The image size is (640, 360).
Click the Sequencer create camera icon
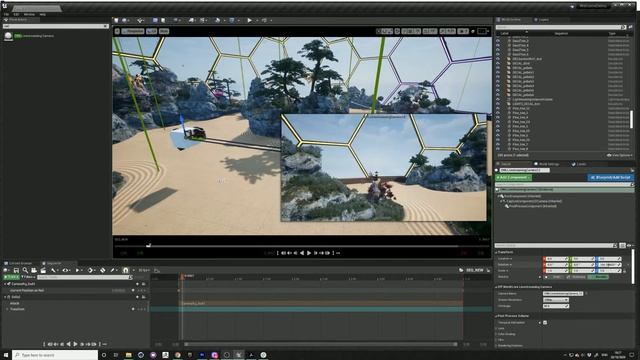(x=34, y=270)
